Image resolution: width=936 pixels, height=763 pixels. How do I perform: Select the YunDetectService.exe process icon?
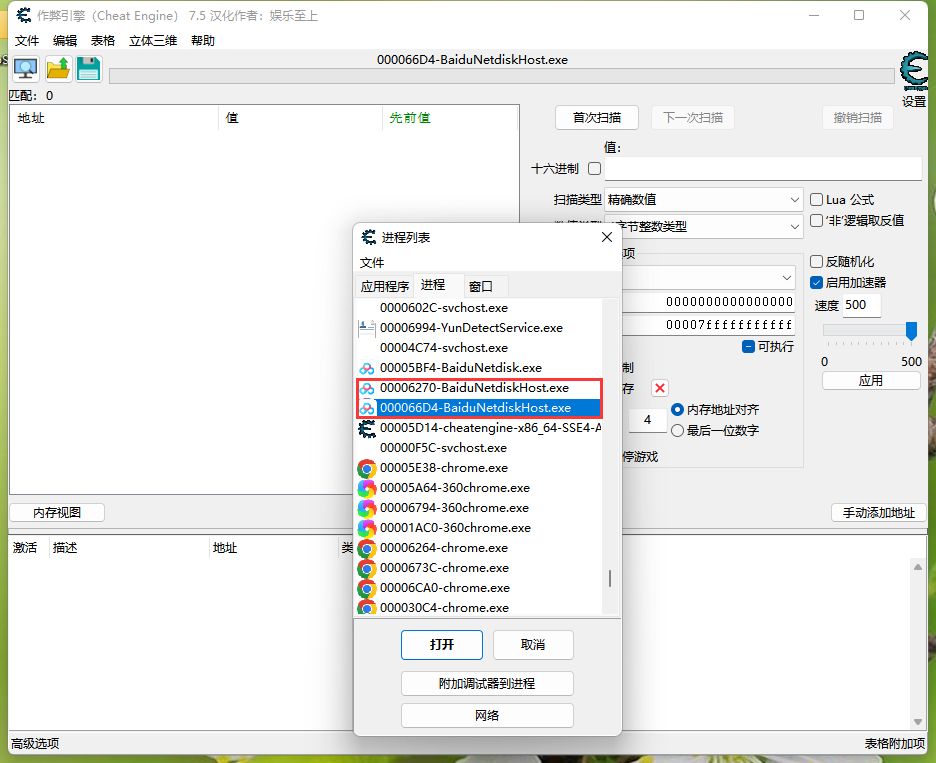click(x=367, y=328)
